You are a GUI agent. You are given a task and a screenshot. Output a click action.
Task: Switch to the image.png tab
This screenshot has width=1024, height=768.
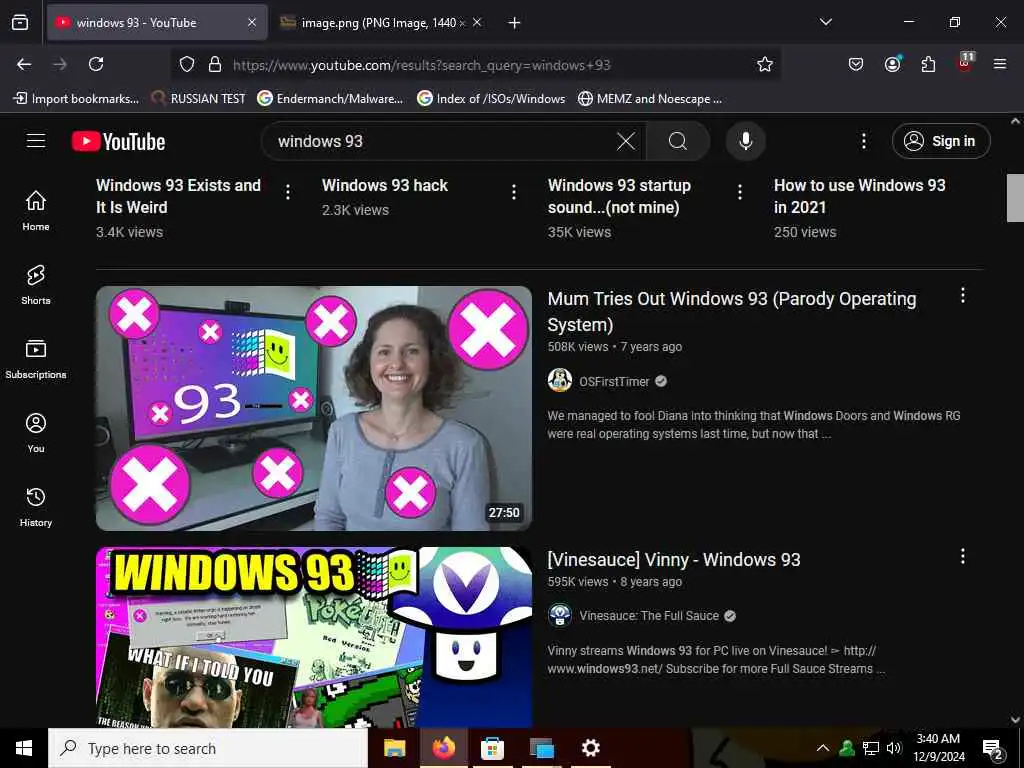click(383, 23)
